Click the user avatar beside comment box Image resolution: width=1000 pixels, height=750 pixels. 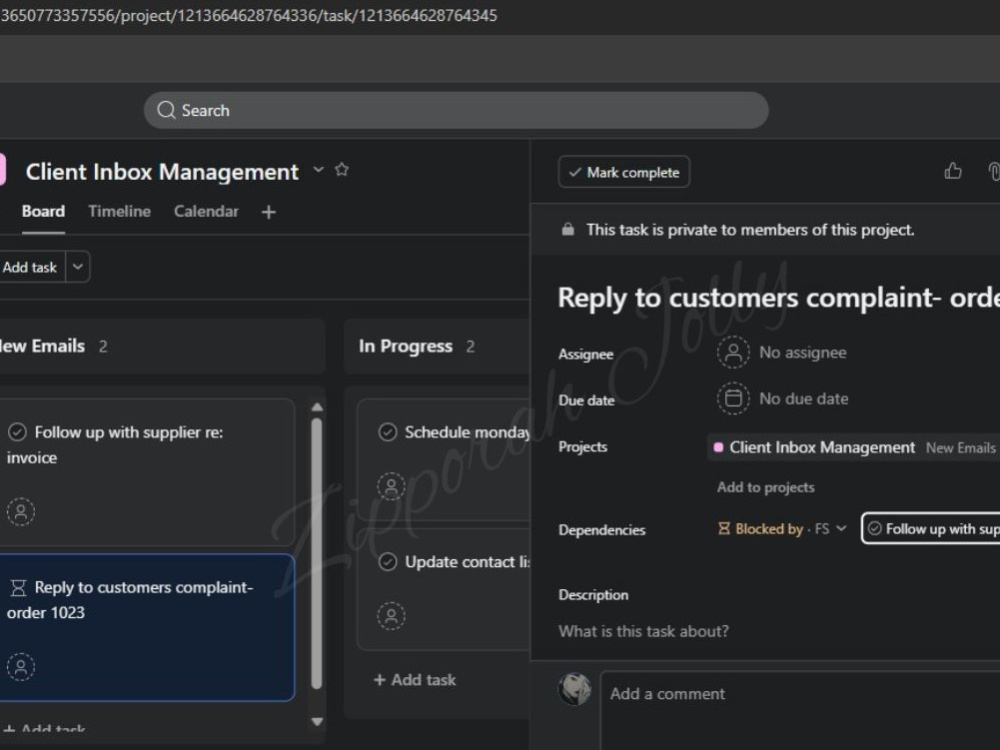(x=575, y=689)
